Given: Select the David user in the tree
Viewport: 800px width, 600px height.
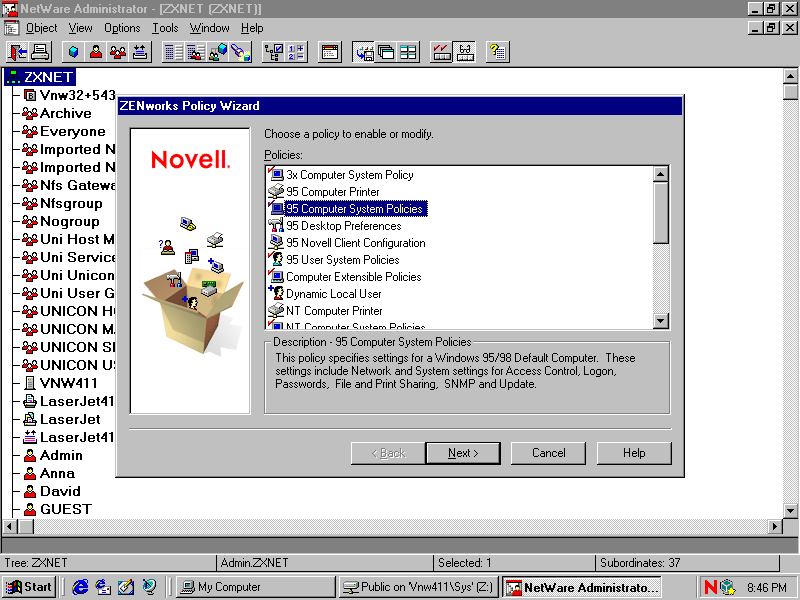Looking at the screenshot, I should coord(60,491).
